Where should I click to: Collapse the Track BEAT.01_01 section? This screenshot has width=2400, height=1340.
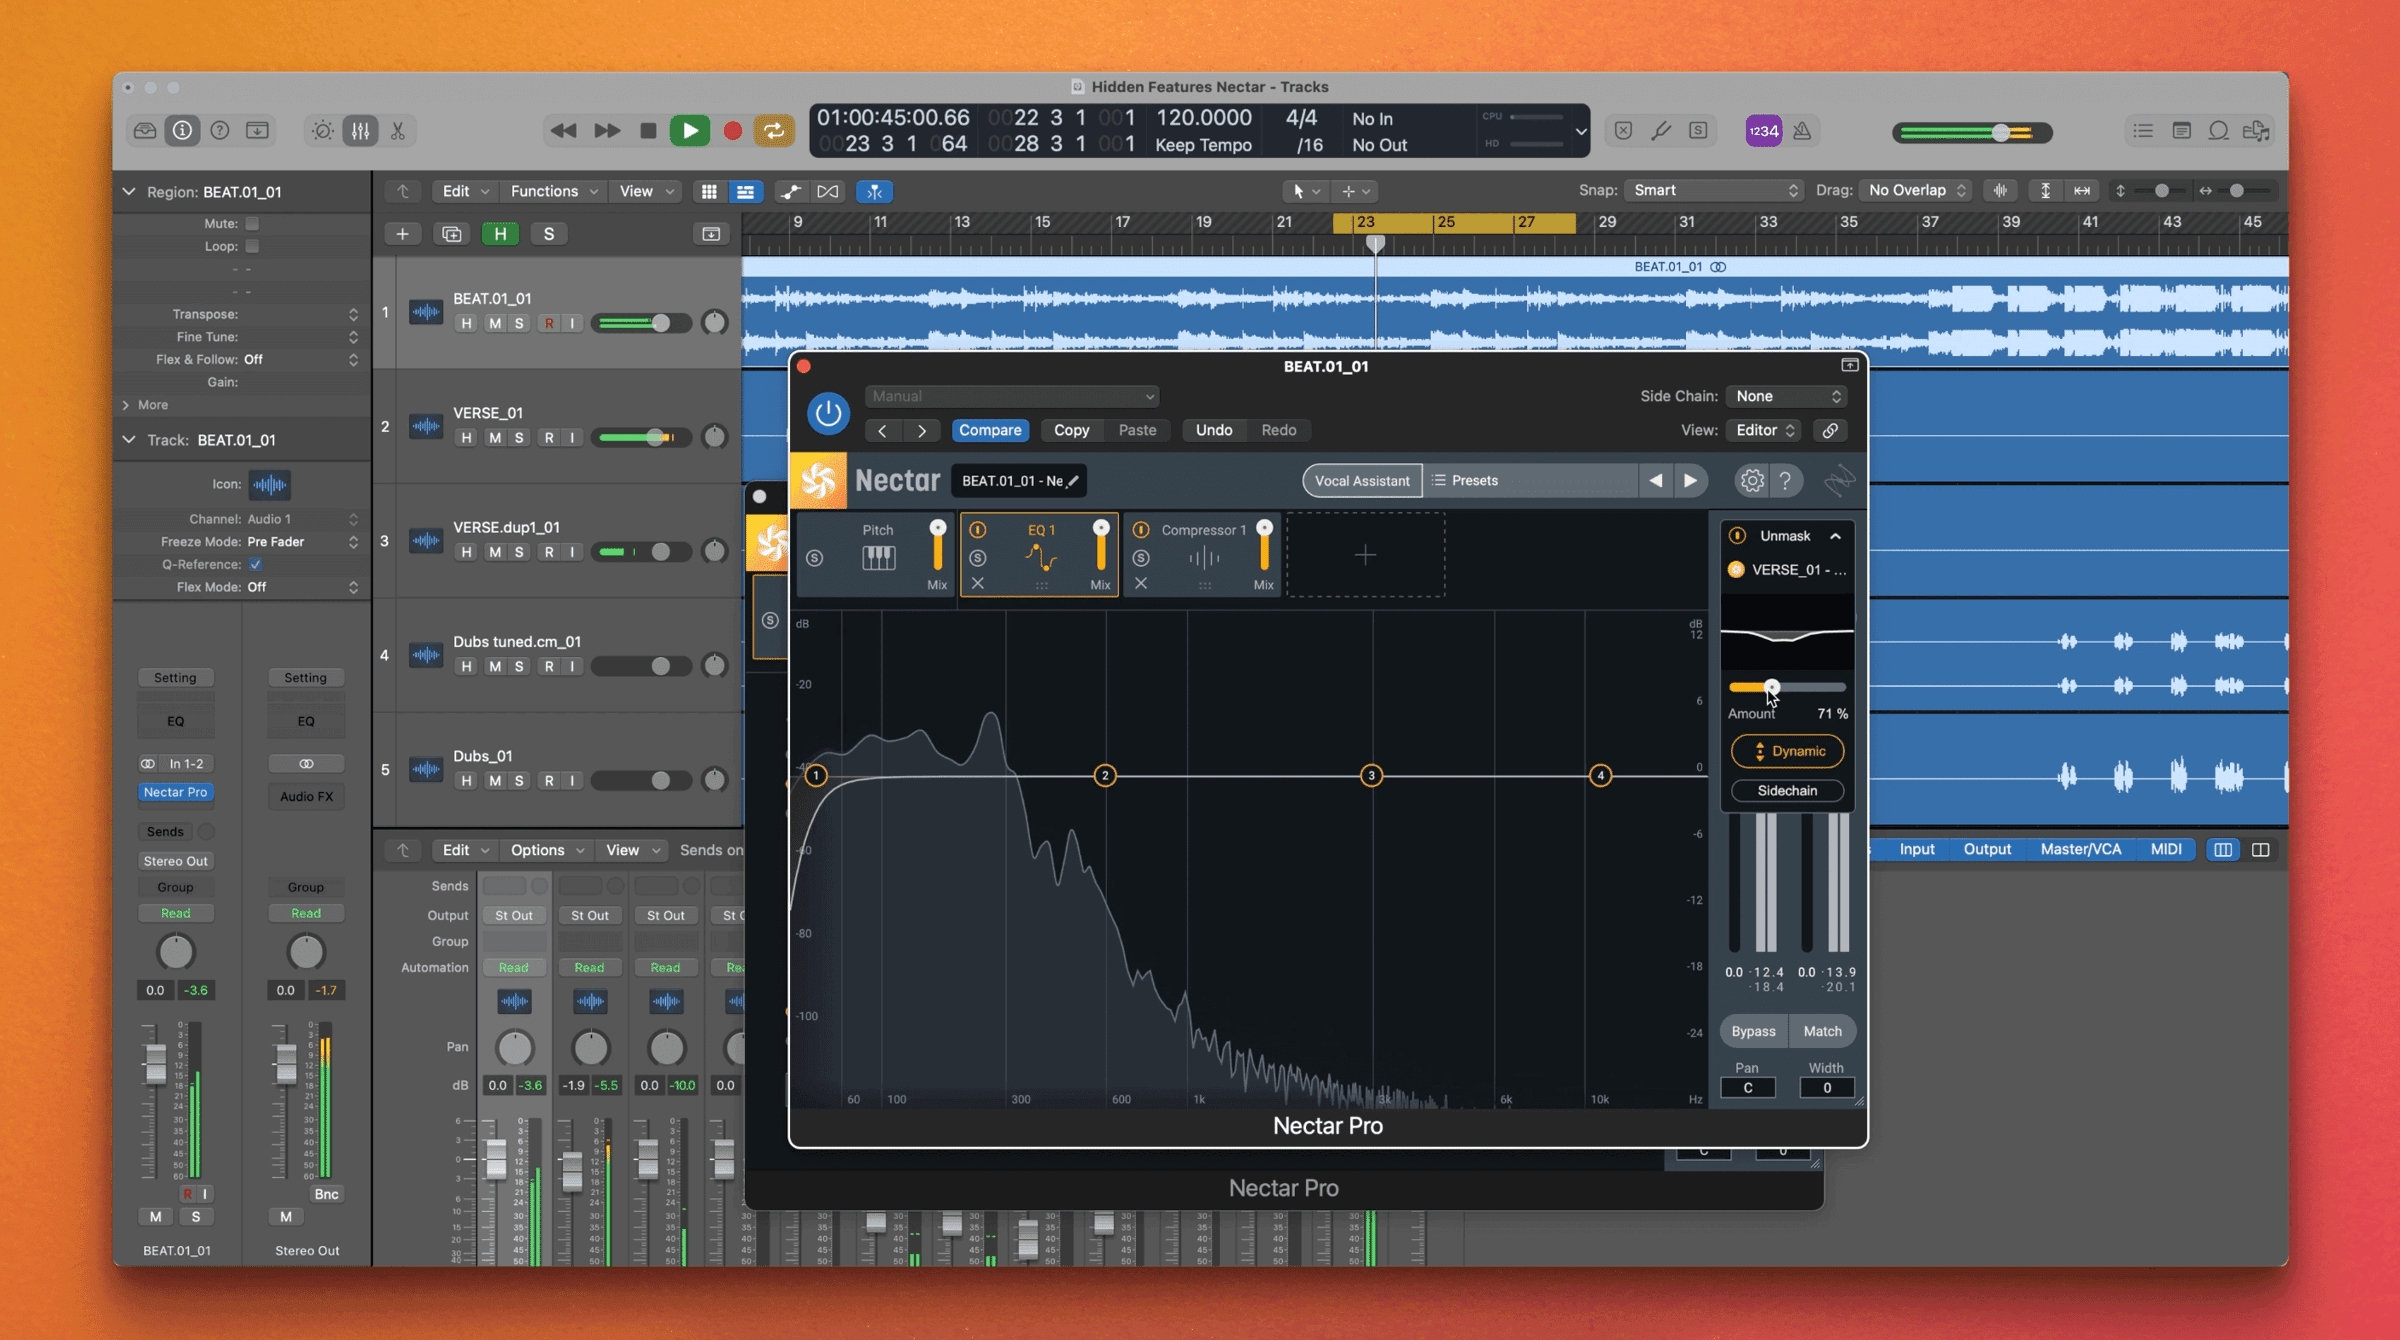[129, 439]
